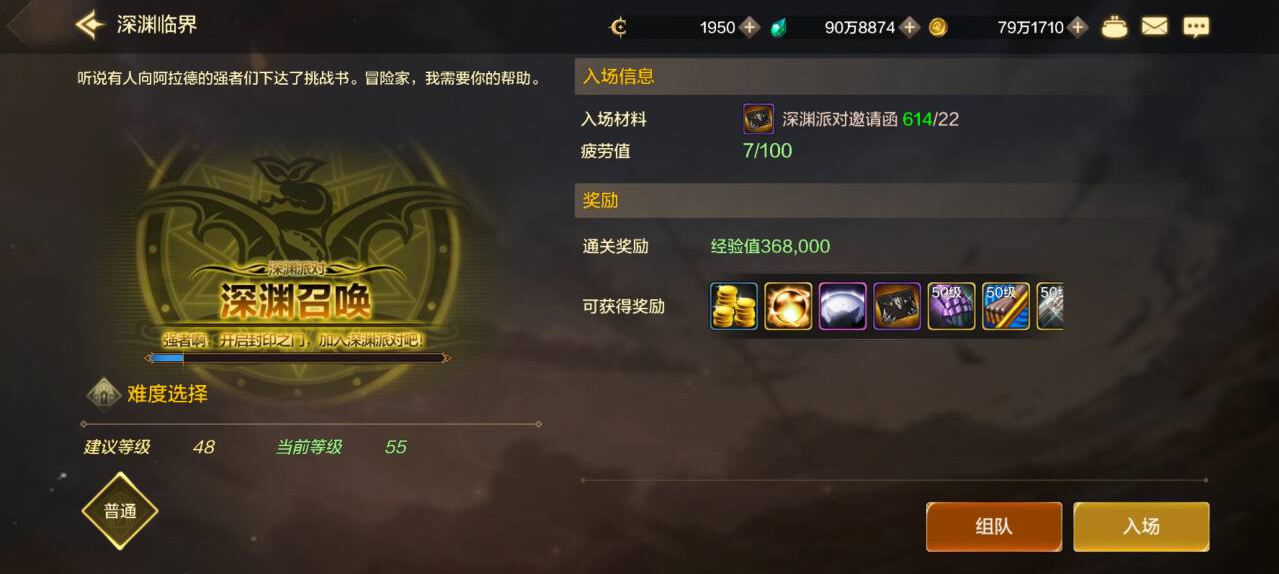
Task: Open the cake event icon in top bar
Action: [1114, 27]
